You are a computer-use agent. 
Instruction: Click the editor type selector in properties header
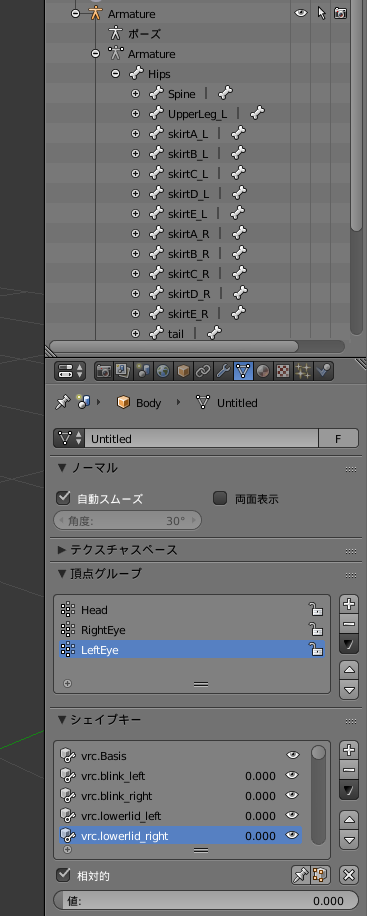[70, 371]
